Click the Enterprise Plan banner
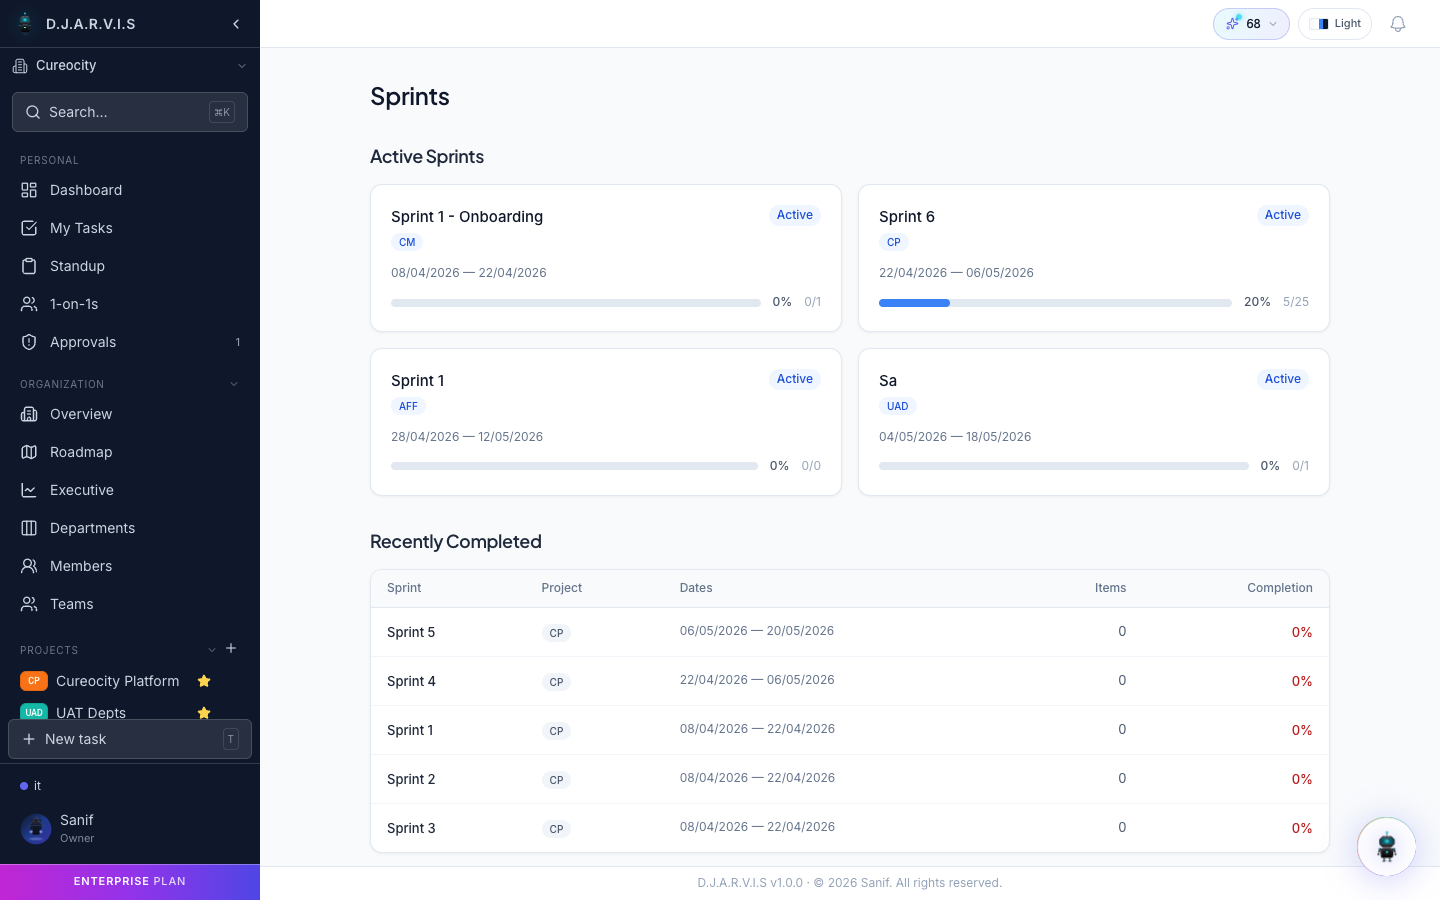Image resolution: width=1440 pixels, height=900 pixels. [130, 882]
